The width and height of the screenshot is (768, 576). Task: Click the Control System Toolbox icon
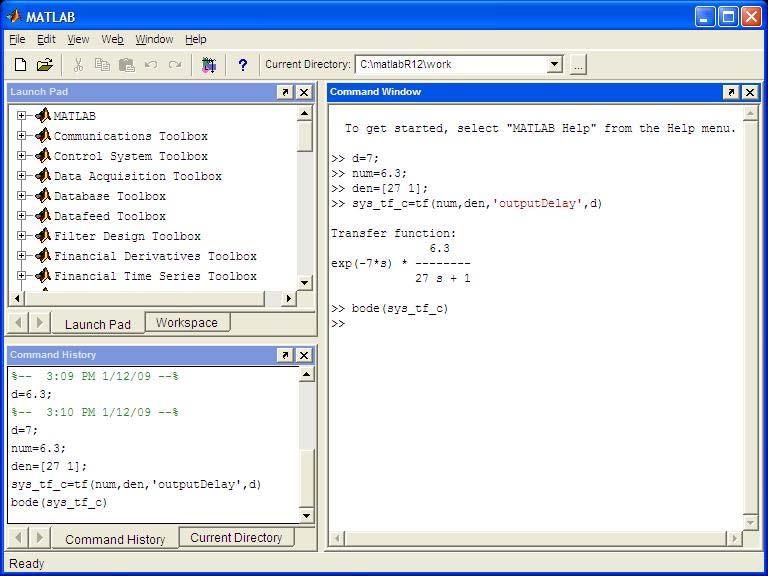[x=43, y=156]
